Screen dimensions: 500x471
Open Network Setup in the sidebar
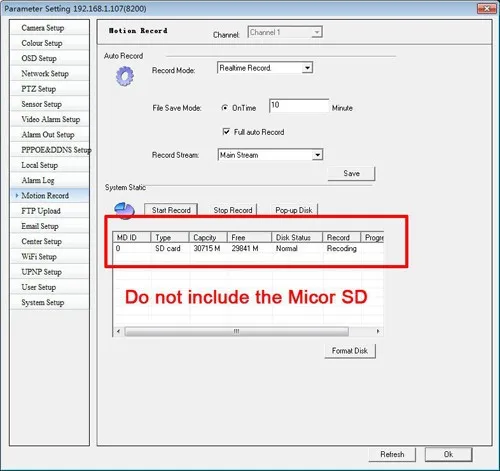[50, 74]
